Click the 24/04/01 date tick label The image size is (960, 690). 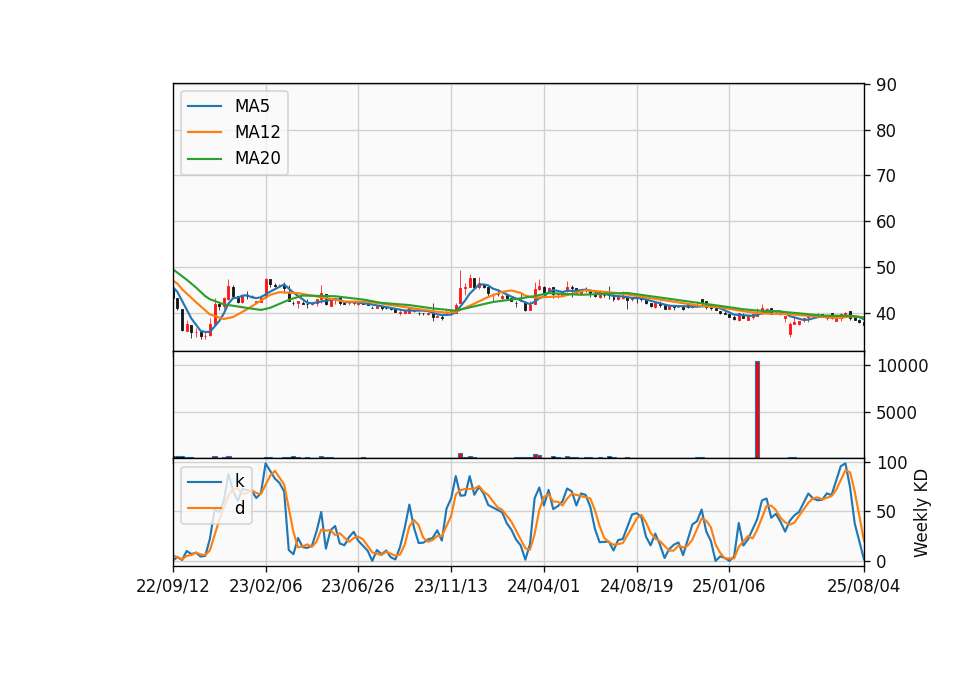coord(544,586)
